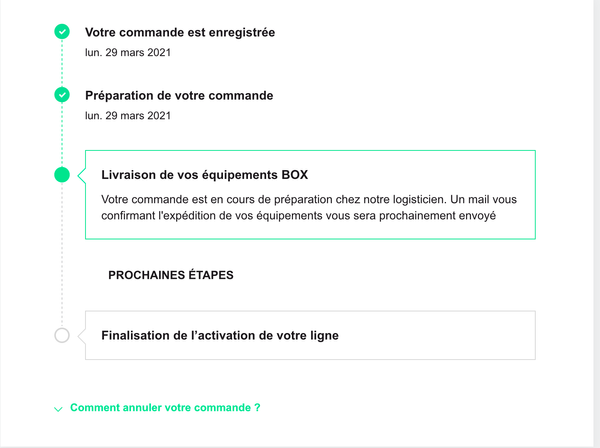This screenshot has height=448, width=600.
Task: Expand 'Comment annuler votre commande ?' using the chevron
Action: pos(58,409)
